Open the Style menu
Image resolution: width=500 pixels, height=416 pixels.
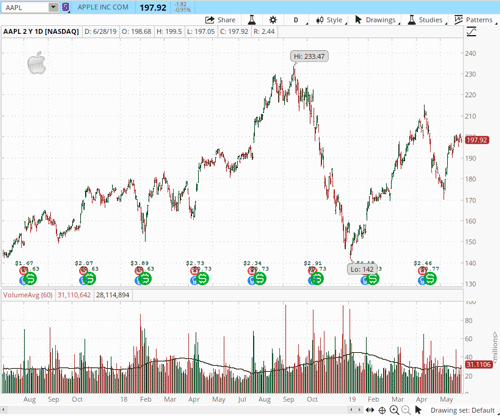pyautogui.click(x=329, y=20)
